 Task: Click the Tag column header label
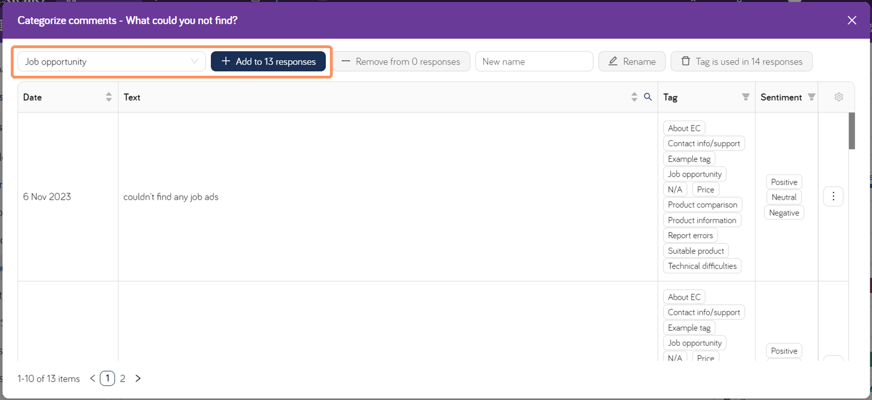click(670, 97)
